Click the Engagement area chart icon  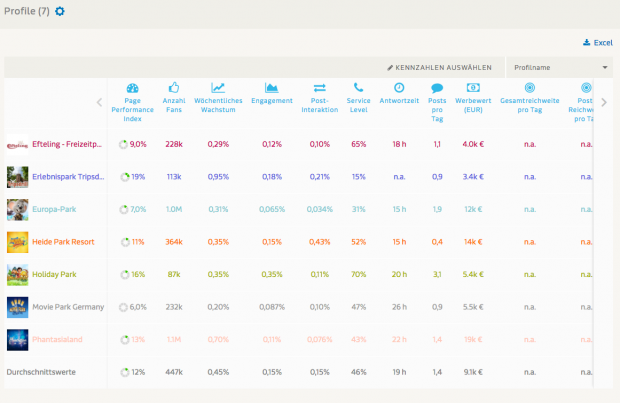click(x=272, y=88)
